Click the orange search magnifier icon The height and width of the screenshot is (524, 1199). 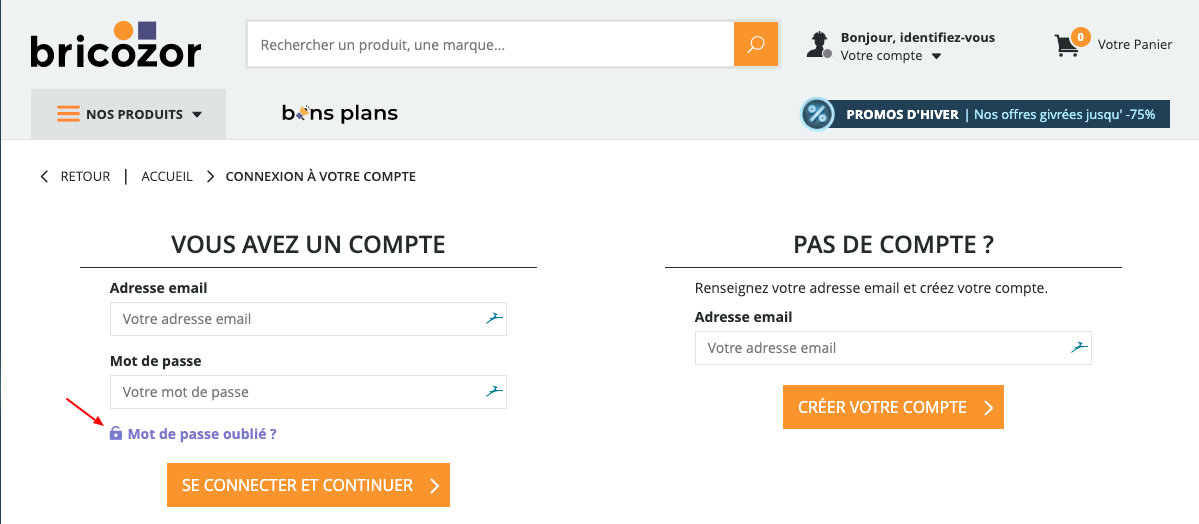755,44
